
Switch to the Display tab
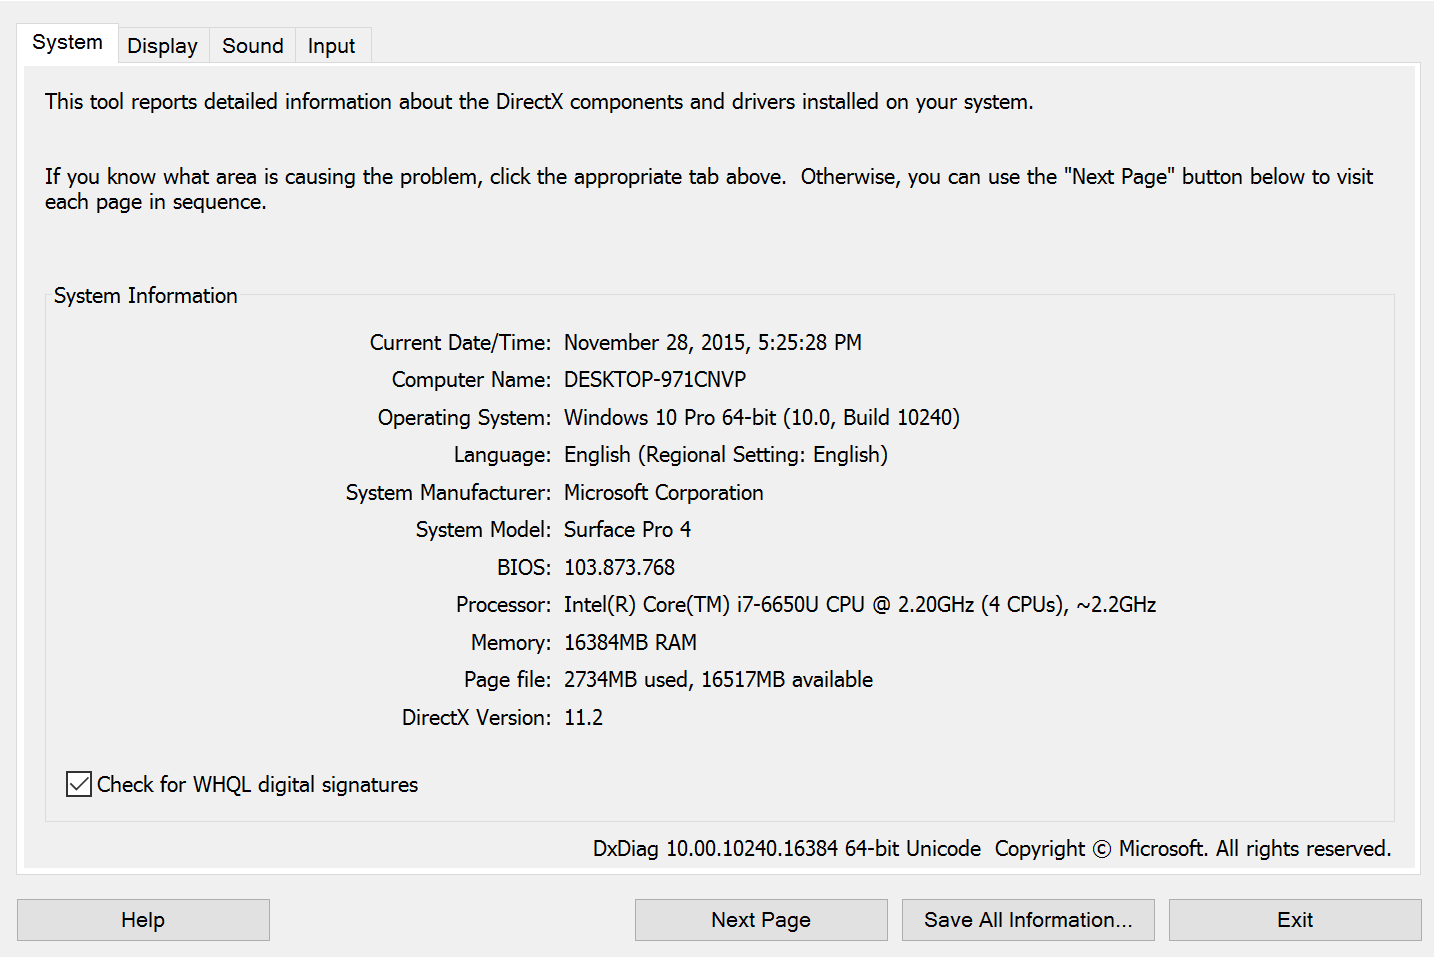162,46
